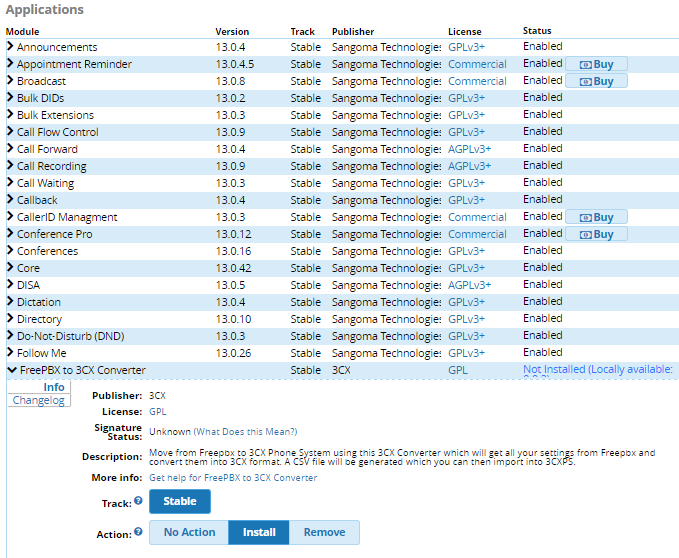The width and height of the screenshot is (679, 558).
Task: Click version 13.0.12 in Conference Pro row
Action: [x=233, y=234]
